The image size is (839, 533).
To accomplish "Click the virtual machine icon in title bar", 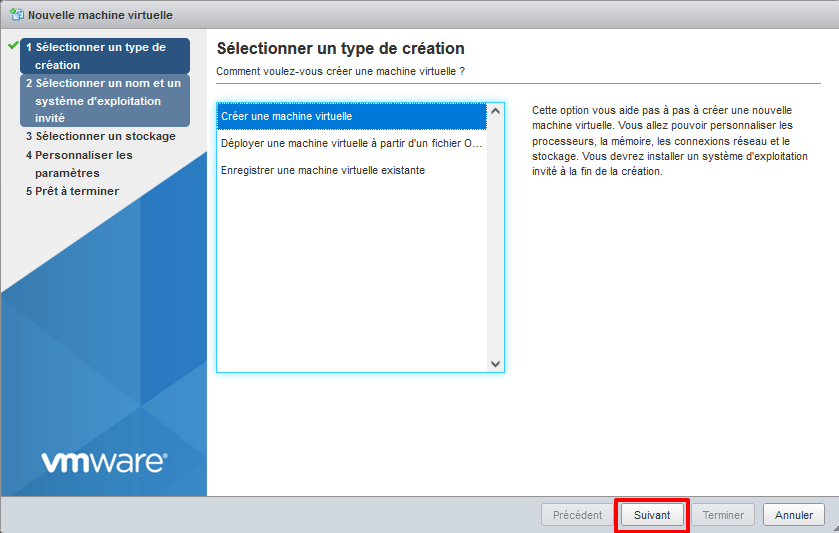I will click(16, 15).
